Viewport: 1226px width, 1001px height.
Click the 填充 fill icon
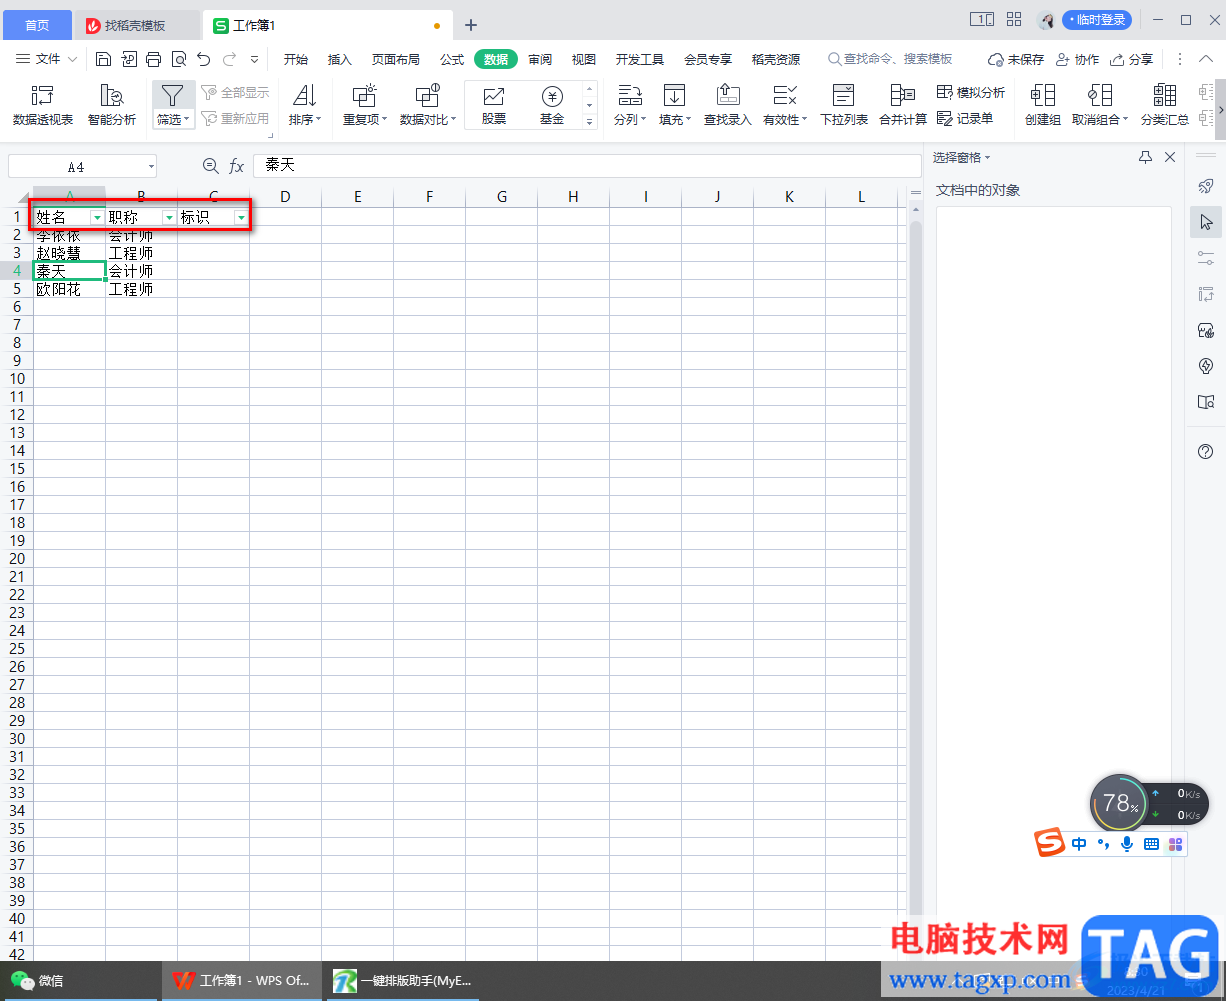click(x=675, y=96)
